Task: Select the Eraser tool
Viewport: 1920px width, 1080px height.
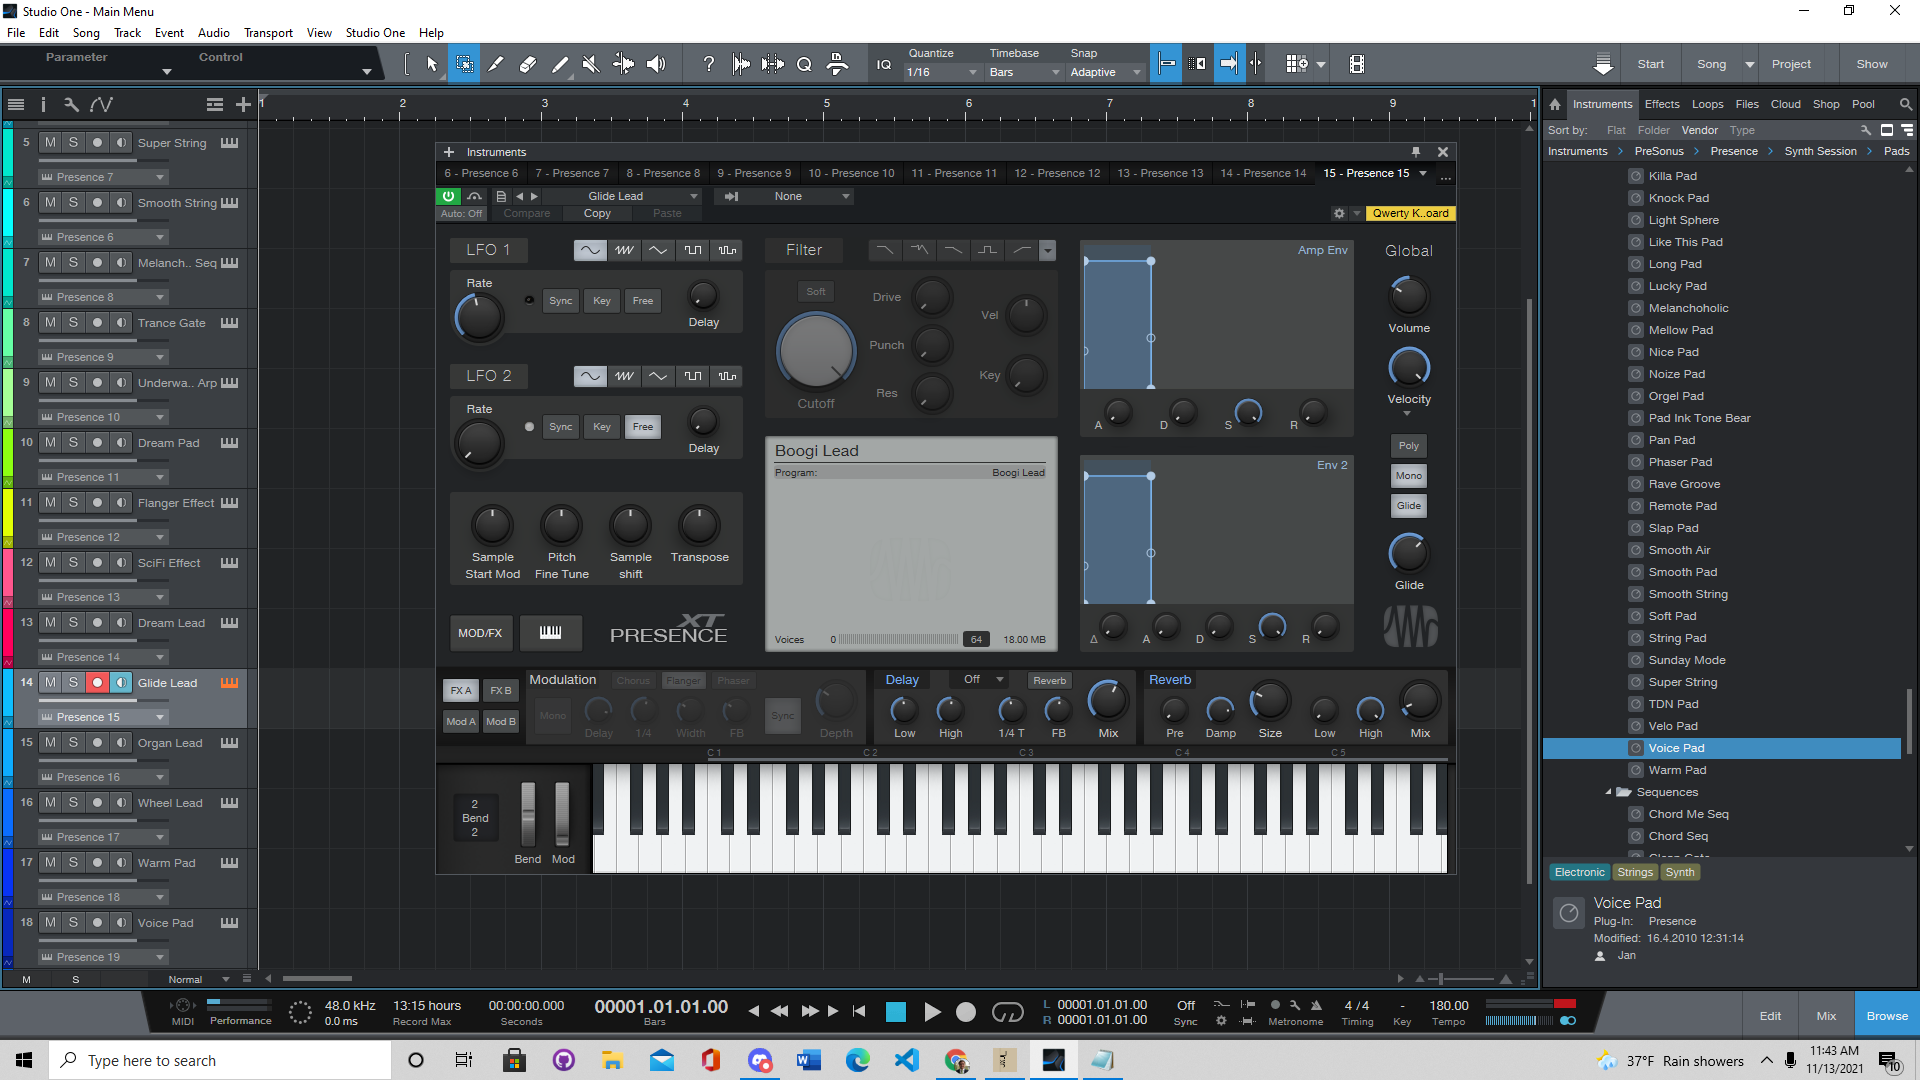Action: point(528,64)
